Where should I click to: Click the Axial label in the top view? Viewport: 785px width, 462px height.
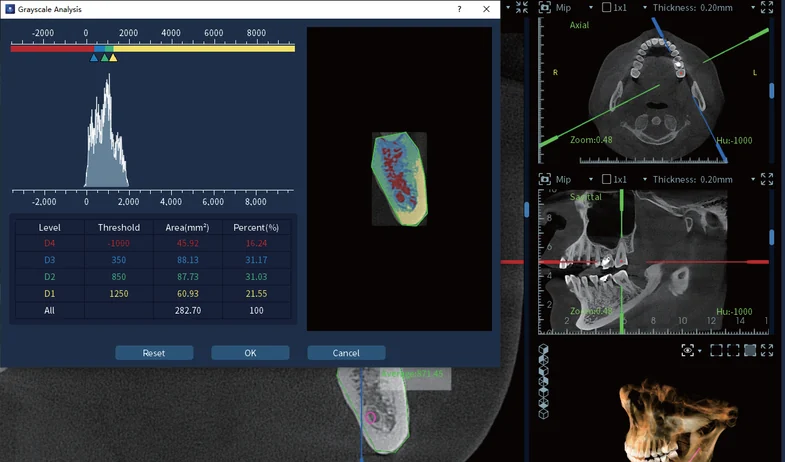[579, 25]
